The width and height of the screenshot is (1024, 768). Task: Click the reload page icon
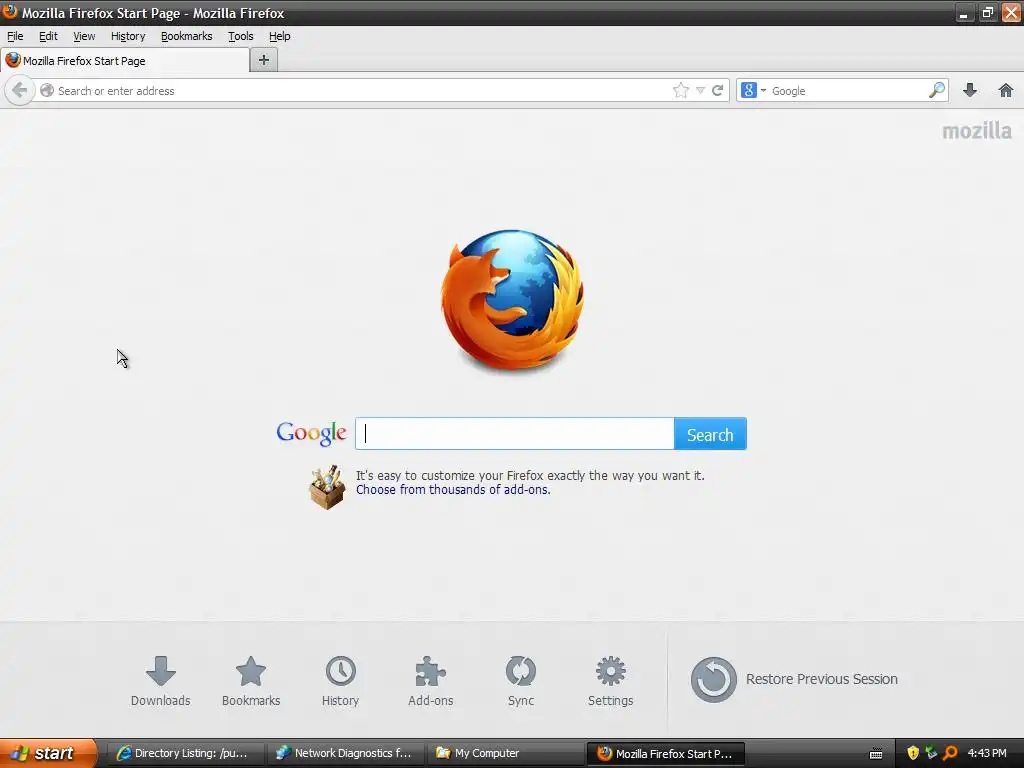718,90
